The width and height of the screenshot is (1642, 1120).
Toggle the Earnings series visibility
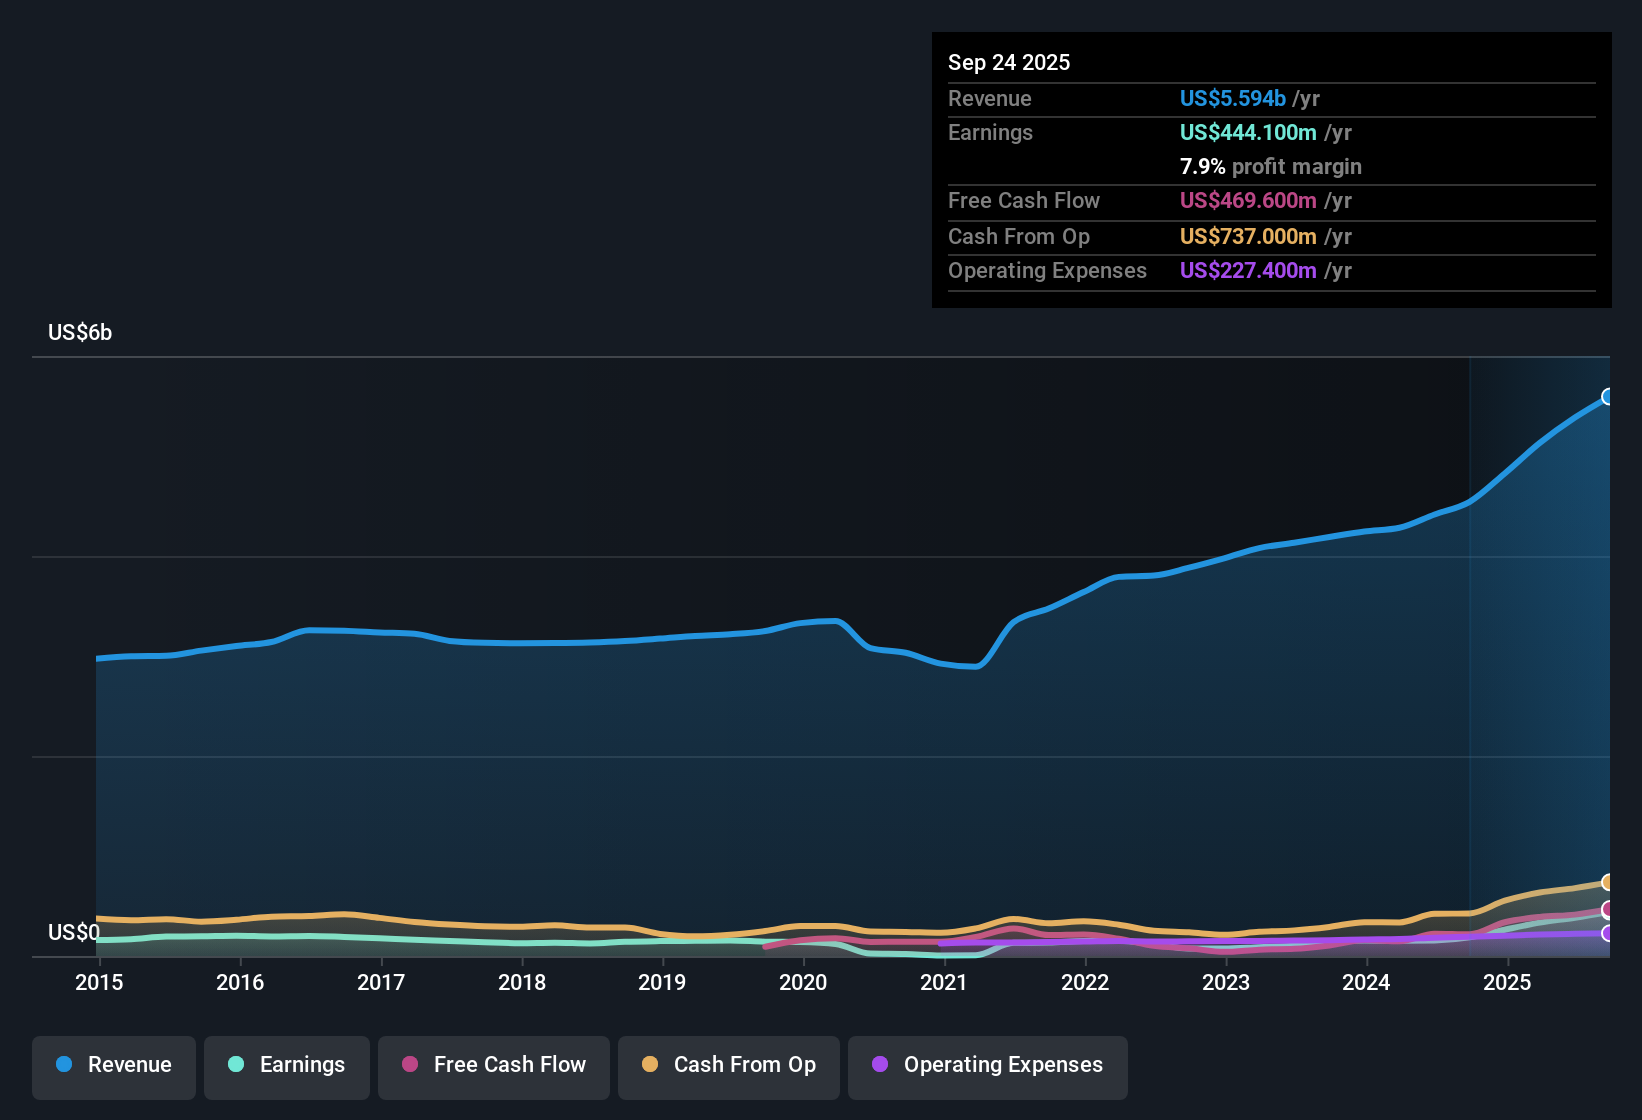pyautogui.click(x=287, y=1067)
